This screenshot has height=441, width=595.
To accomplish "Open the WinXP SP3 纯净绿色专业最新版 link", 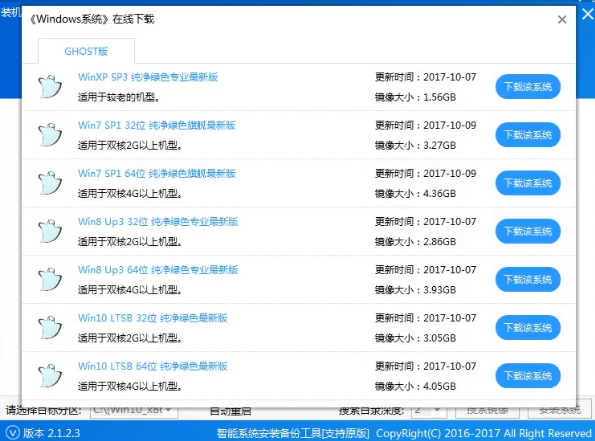I will point(148,77).
